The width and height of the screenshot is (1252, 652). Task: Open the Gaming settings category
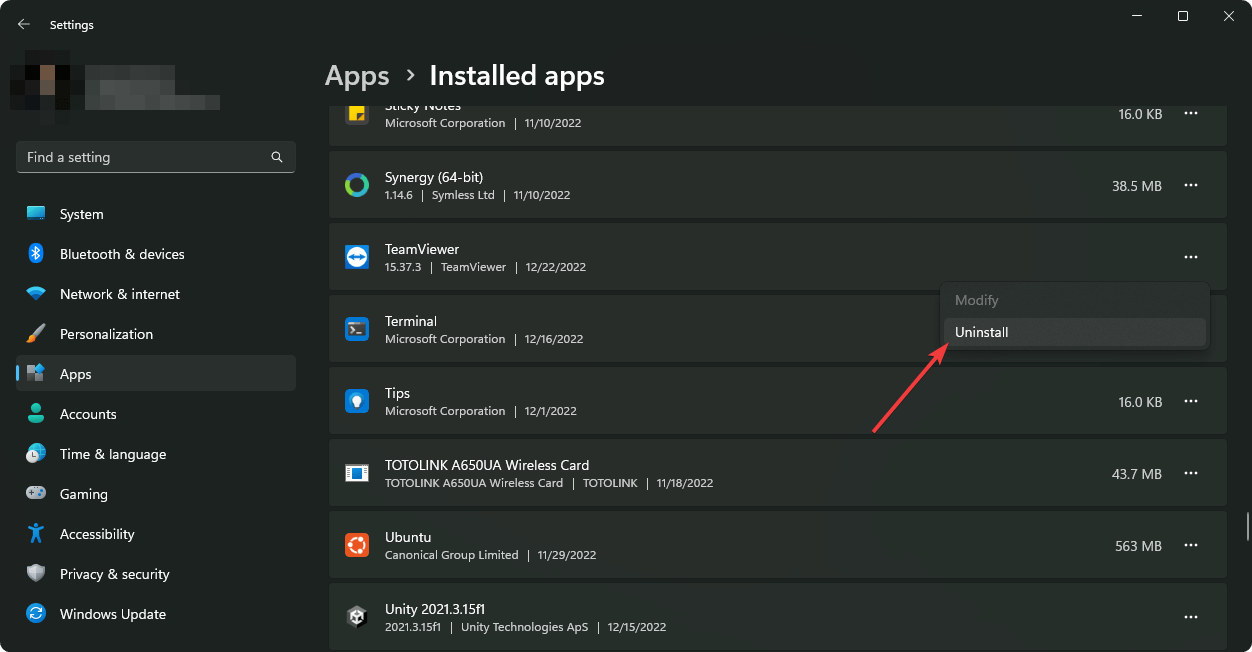(156, 494)
